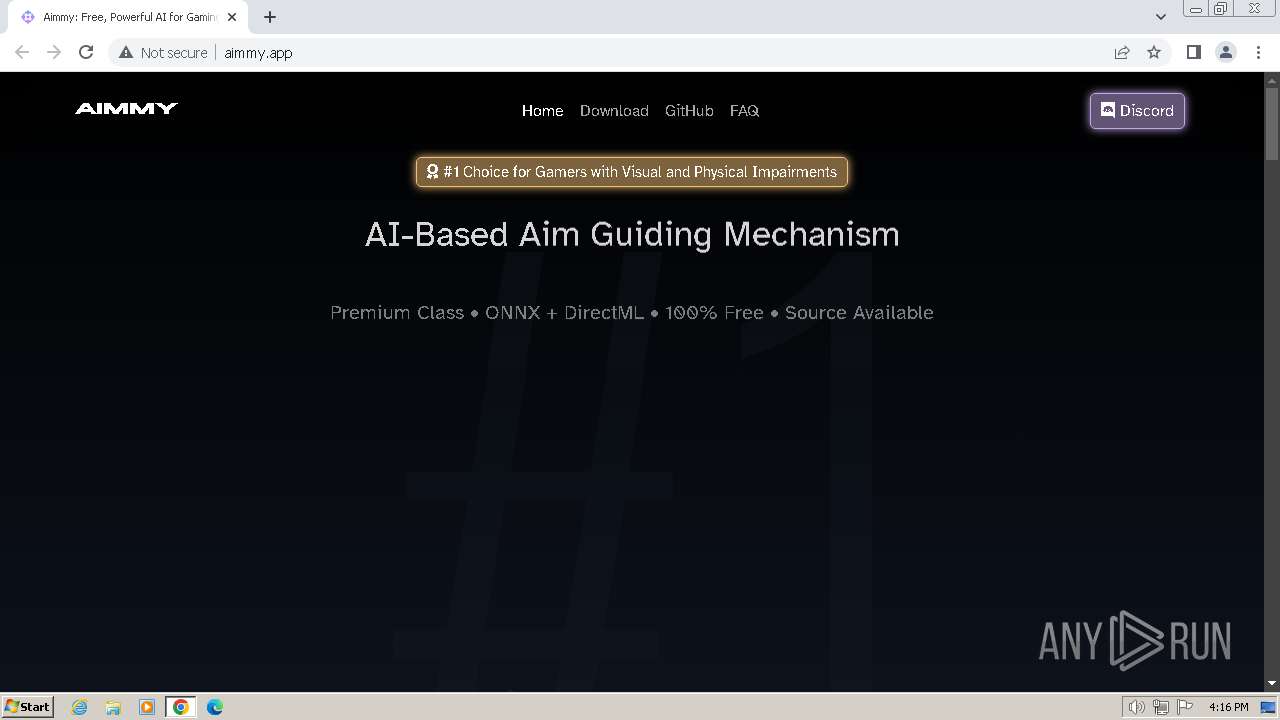
Task: Expand the tab search dropdown
Action: (x=1161, y=17)
